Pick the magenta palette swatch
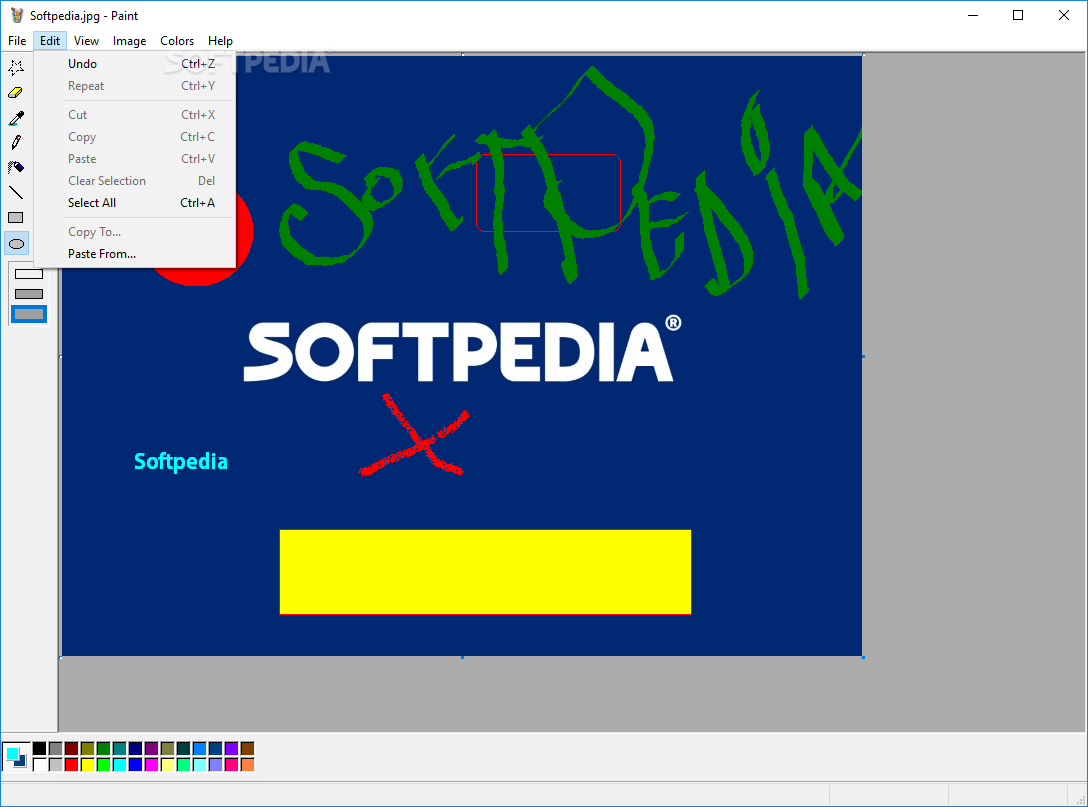Viewport: 1088px width, 807px height. click(x=151, y=765)
